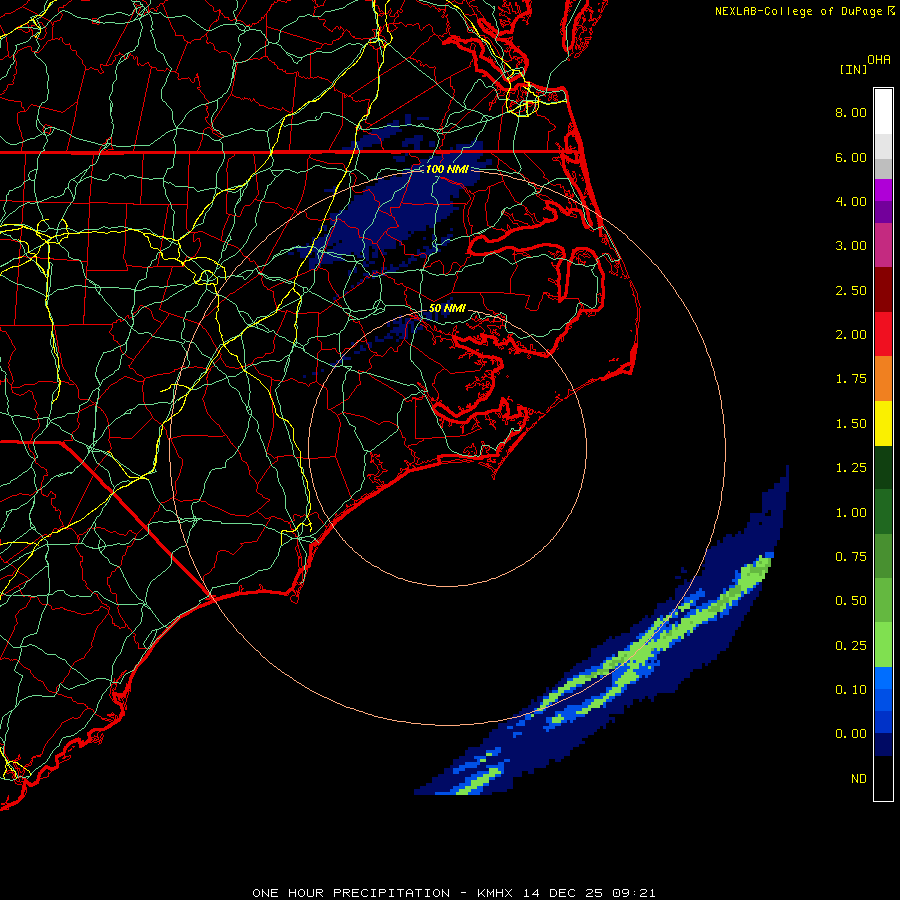Image resolution: width=900 pixels, height=900 pixels.
Task: Click the 0.75 legend value
Action: (851, 557)
